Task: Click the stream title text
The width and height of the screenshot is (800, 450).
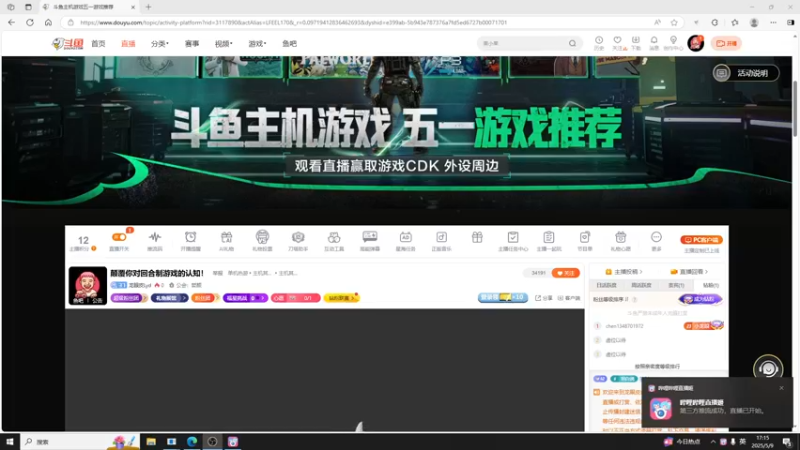Action: pos(157,273)
